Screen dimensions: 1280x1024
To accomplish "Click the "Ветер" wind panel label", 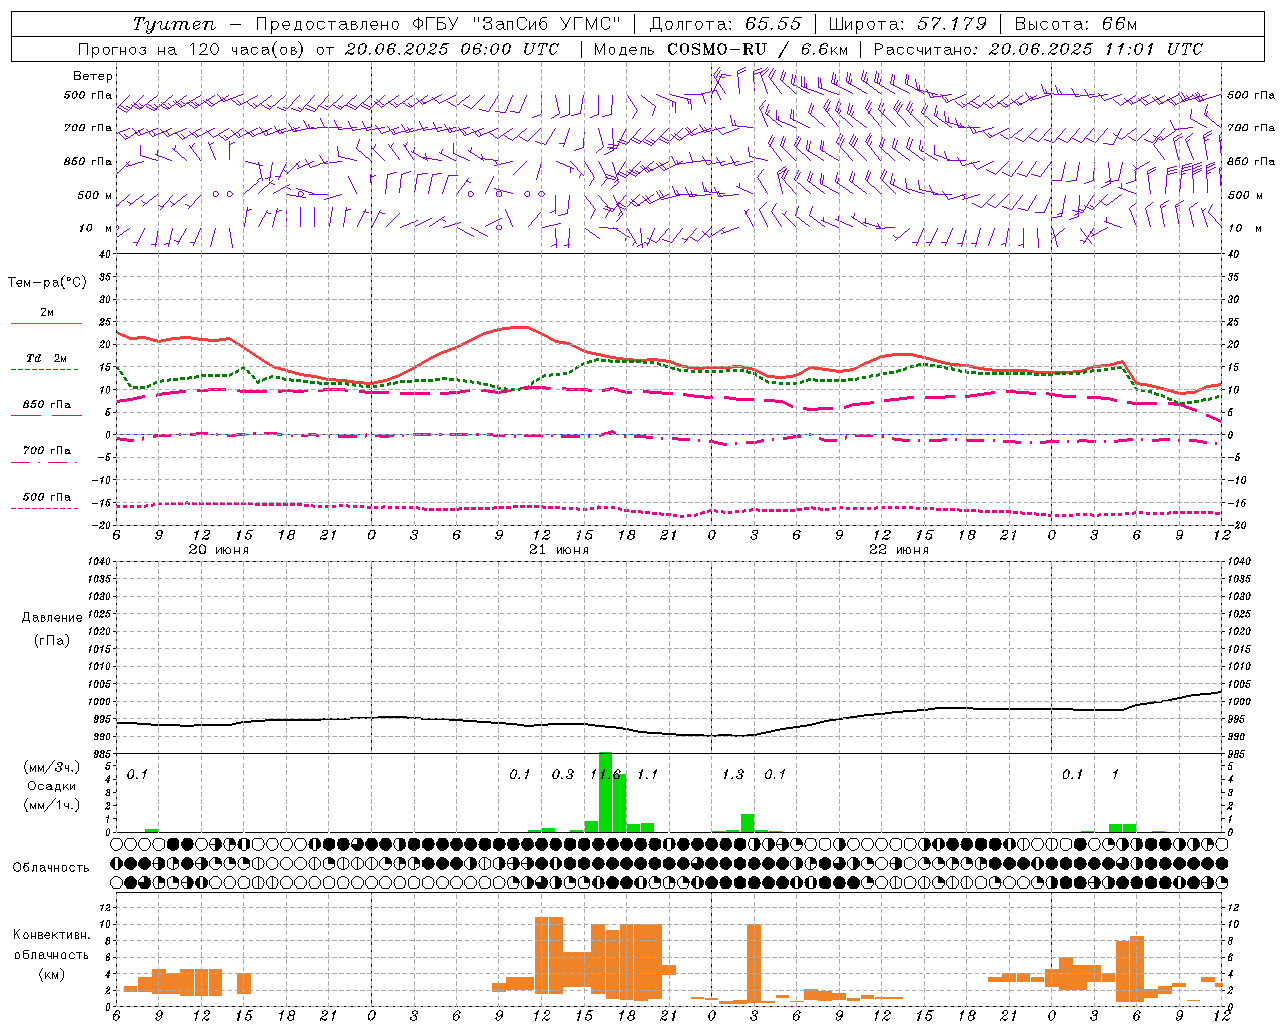I will tap(93, 76).
